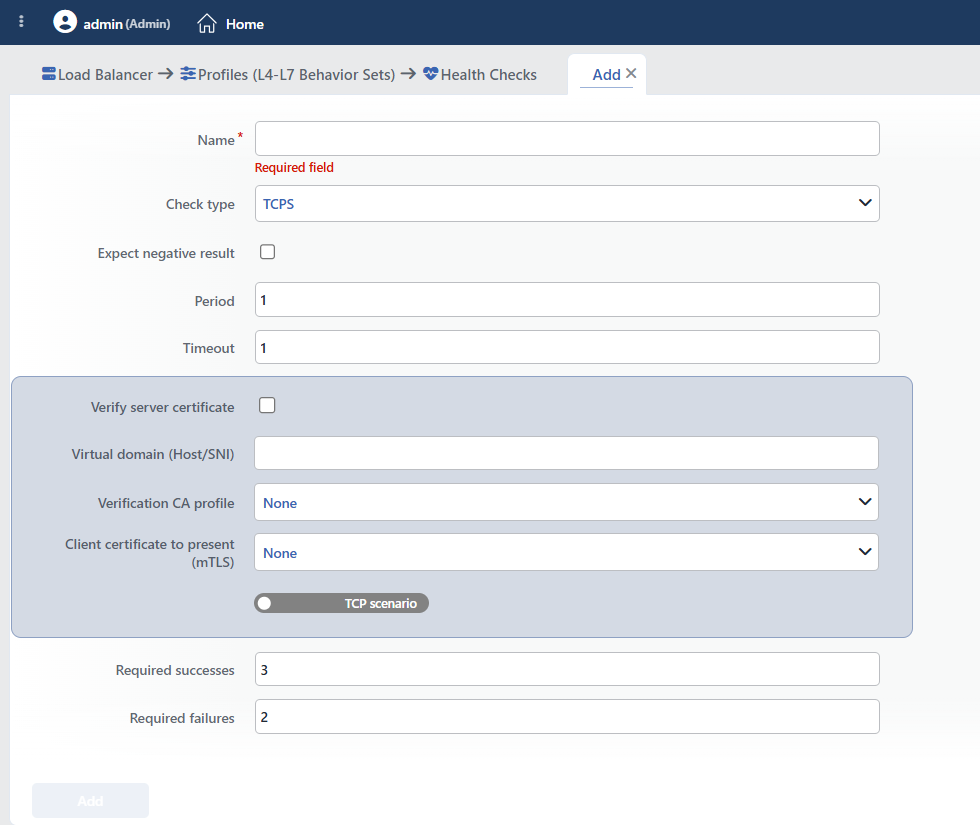Click the 'Required successes' label
980x825 pixels.
click(175, 670)
